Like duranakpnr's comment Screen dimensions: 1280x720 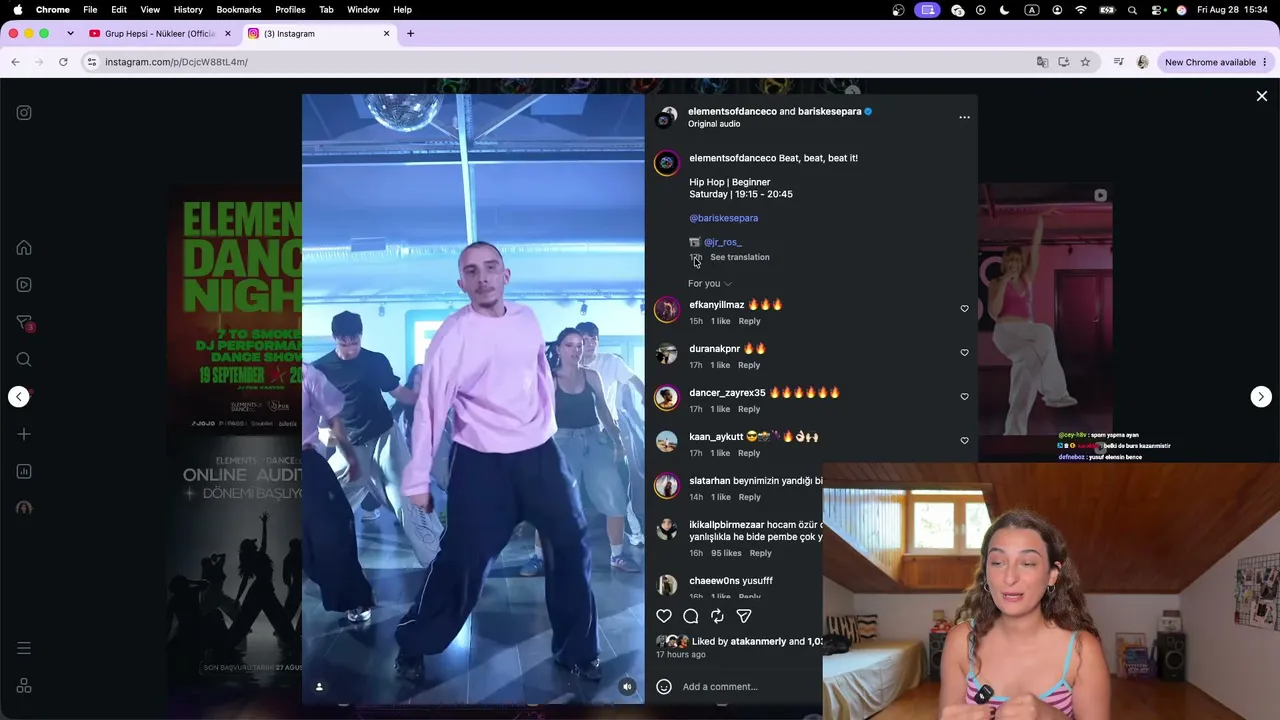(964, 353)
